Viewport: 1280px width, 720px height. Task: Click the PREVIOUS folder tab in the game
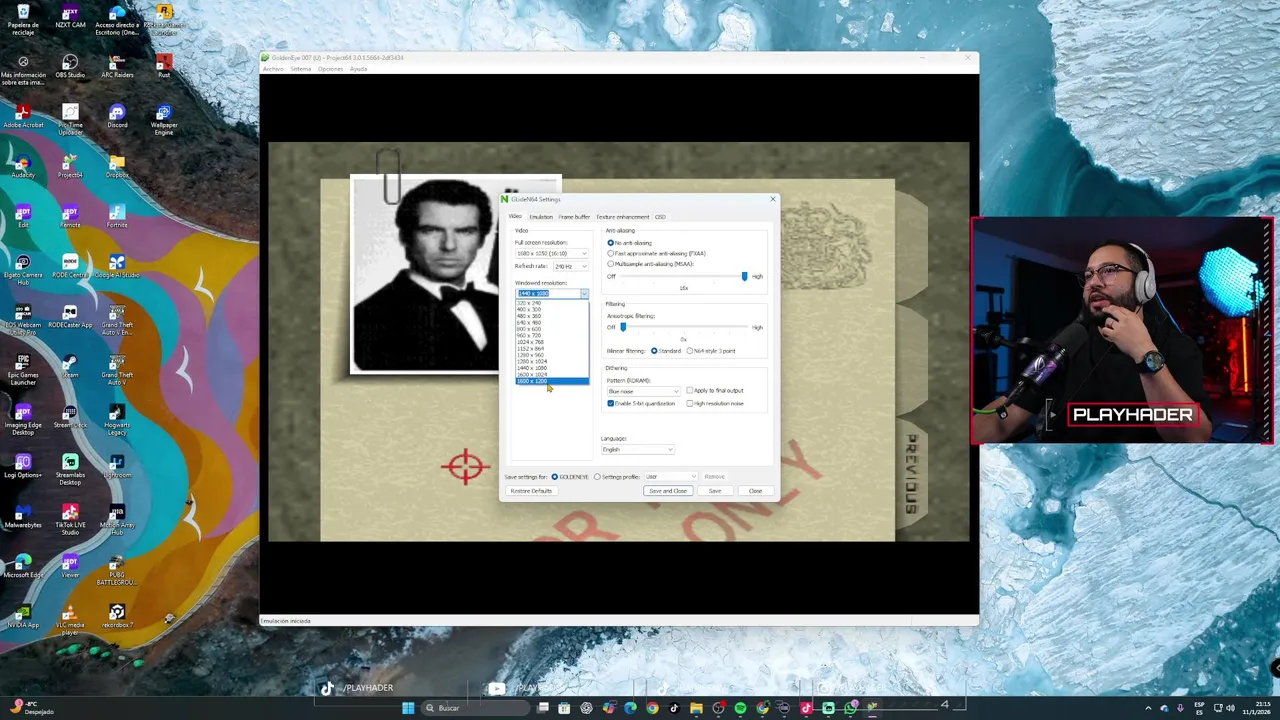click(911, 474)
